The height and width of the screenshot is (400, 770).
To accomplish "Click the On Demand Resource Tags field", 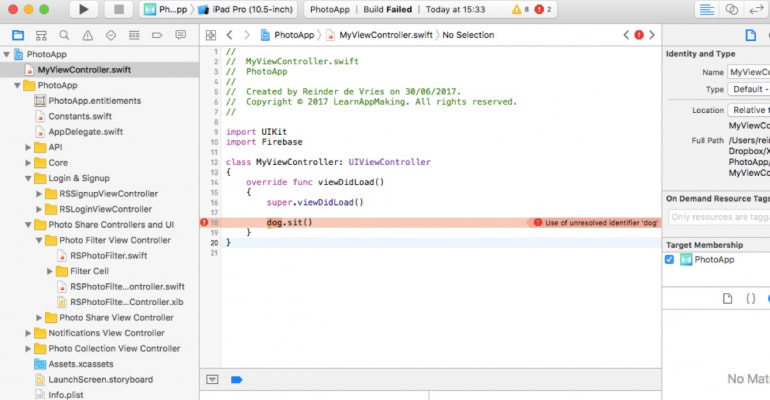I will (719, 217).
